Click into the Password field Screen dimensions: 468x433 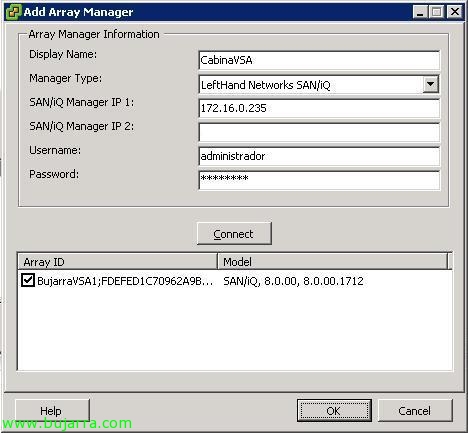click(319, 180)
